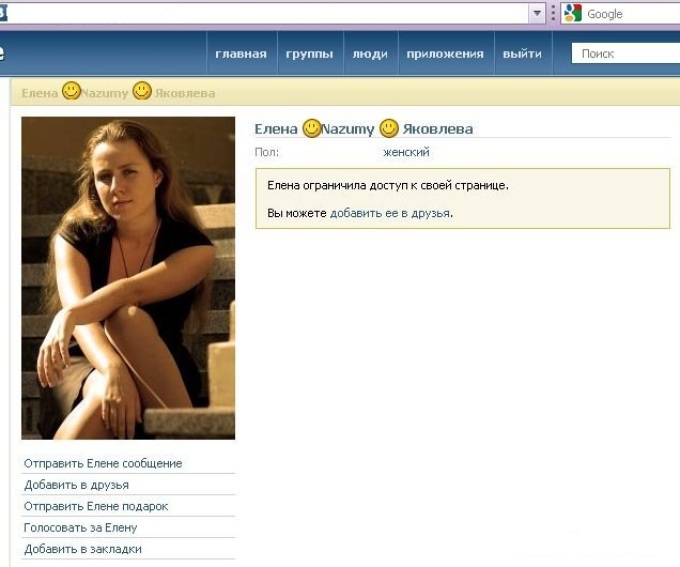This screenshot has height=567, width=680.
Task: Click Добавить в друзья under the photo
Action: (76, 485)
